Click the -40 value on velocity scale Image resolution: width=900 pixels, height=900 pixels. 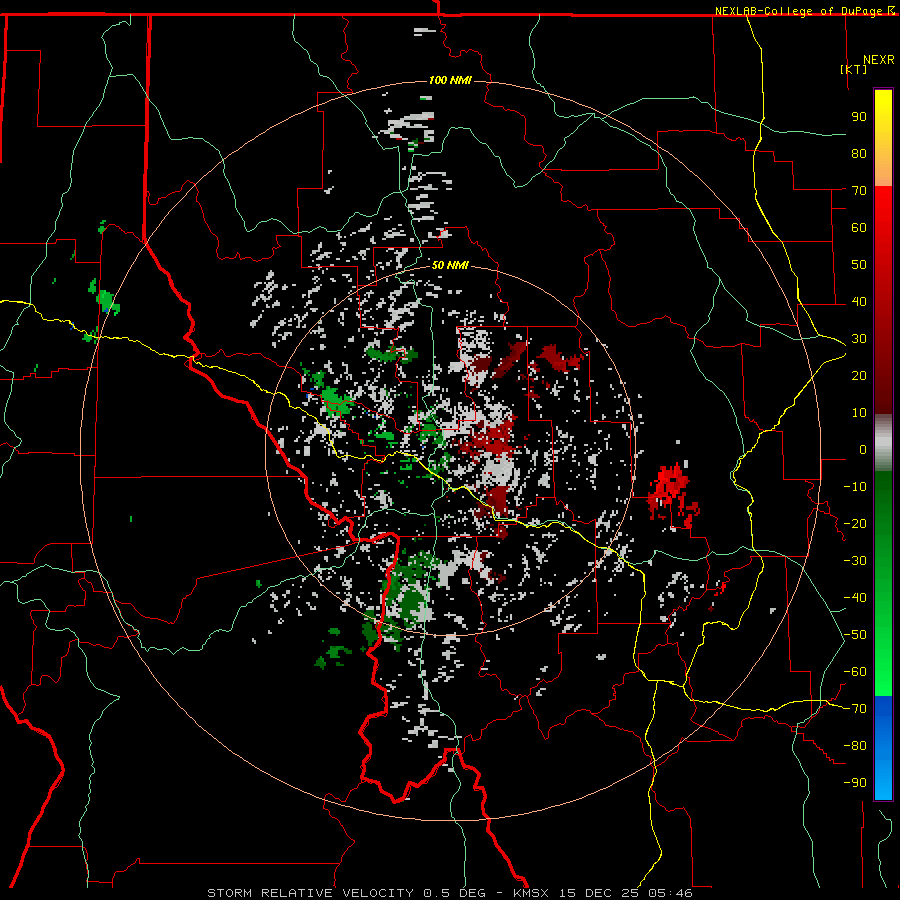[855, 598]
